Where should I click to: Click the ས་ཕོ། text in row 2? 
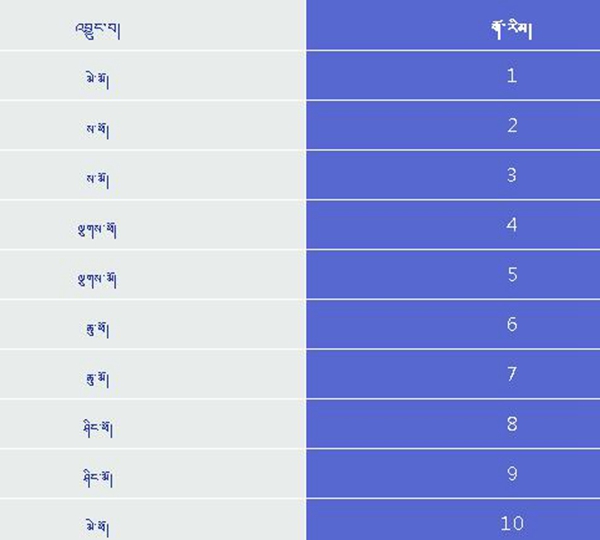click(98, 130)
